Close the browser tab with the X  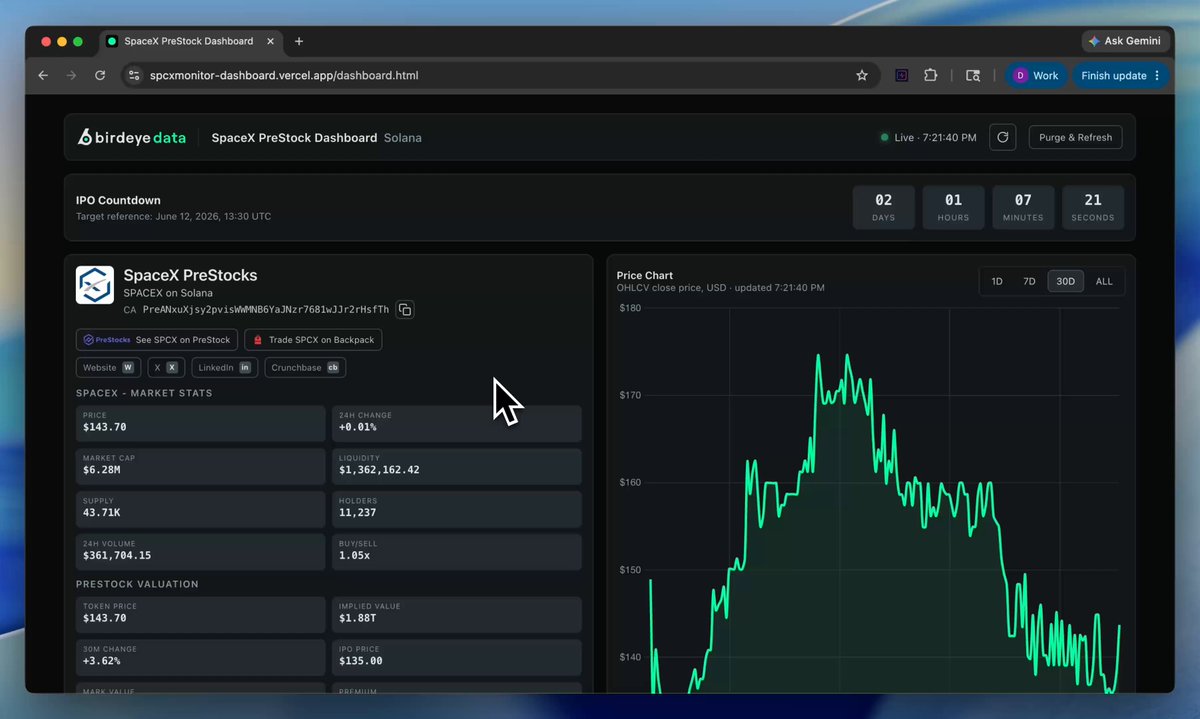(x=269, y=41)
